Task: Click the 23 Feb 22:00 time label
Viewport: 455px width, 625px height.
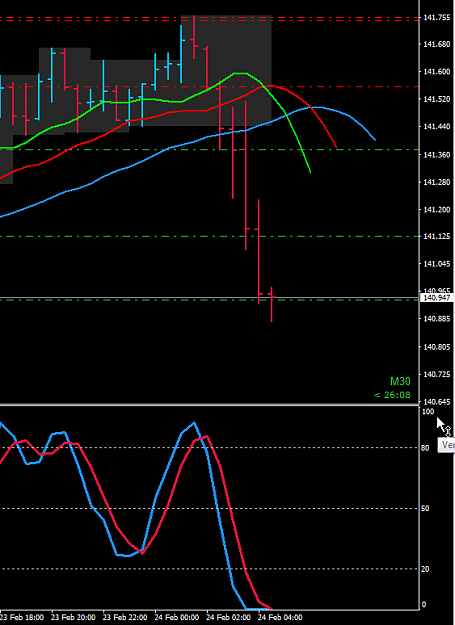Action: (125, 617)
